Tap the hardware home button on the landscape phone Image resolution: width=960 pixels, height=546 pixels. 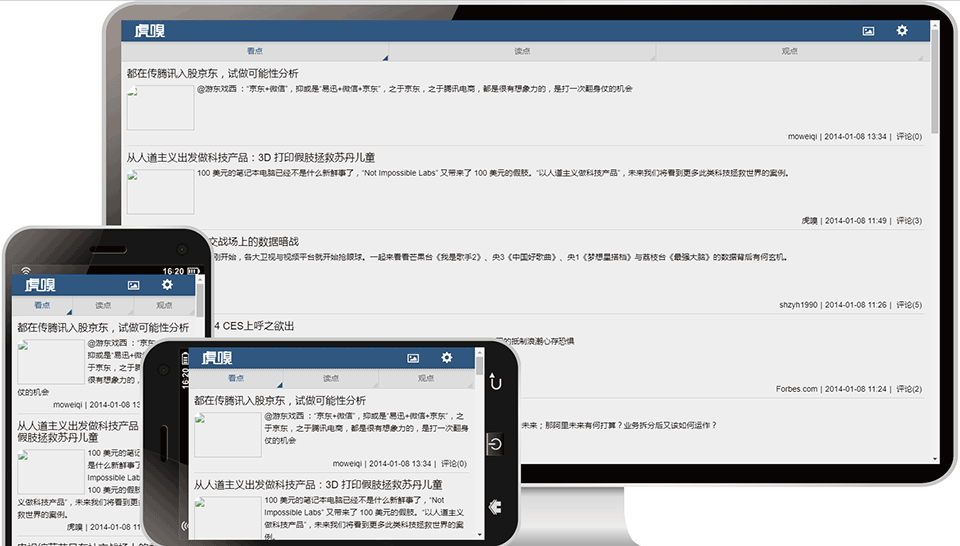[495, 444]
